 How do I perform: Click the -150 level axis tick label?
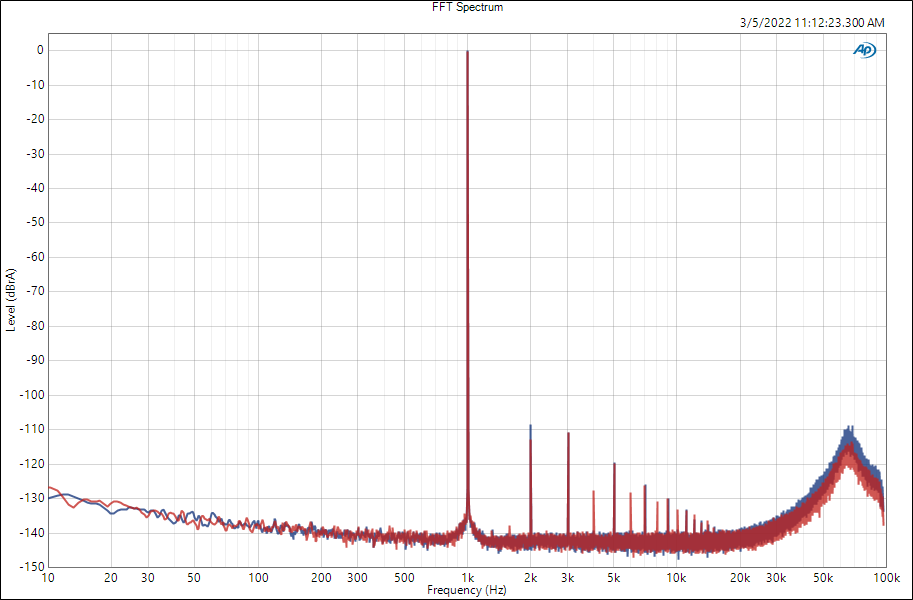pos(32,566)
